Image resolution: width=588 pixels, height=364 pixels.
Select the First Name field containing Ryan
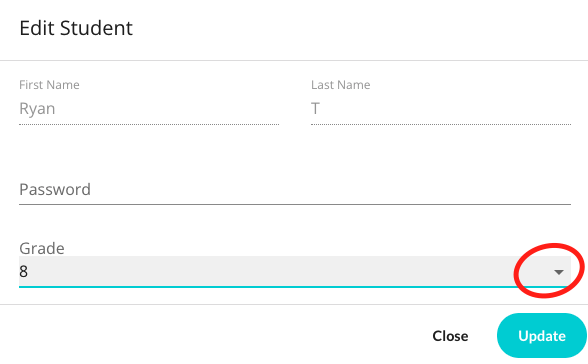coord(149,109)
